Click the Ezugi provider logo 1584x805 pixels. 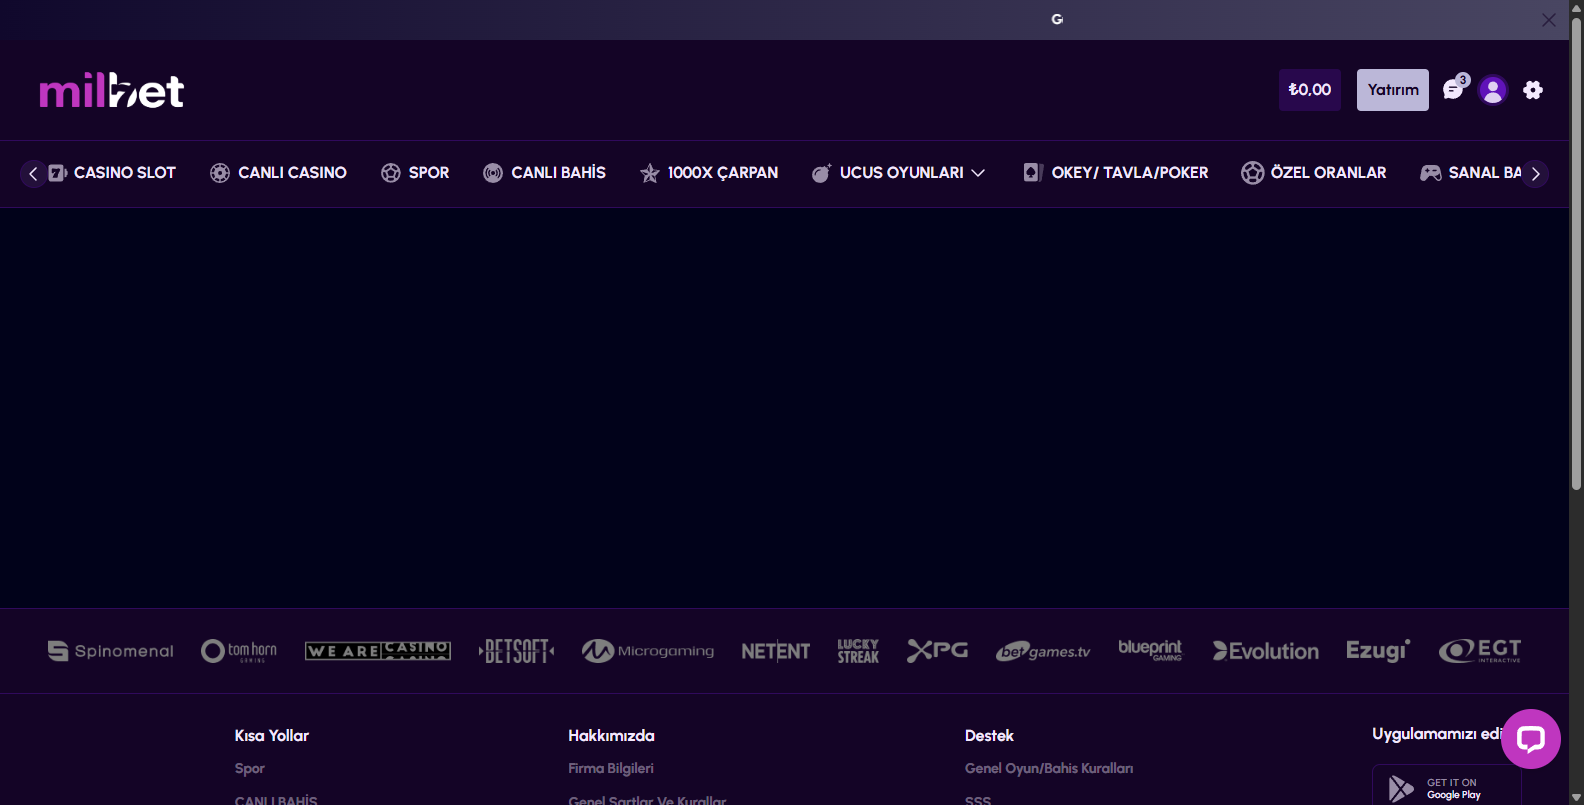[x=1378, y=651]
